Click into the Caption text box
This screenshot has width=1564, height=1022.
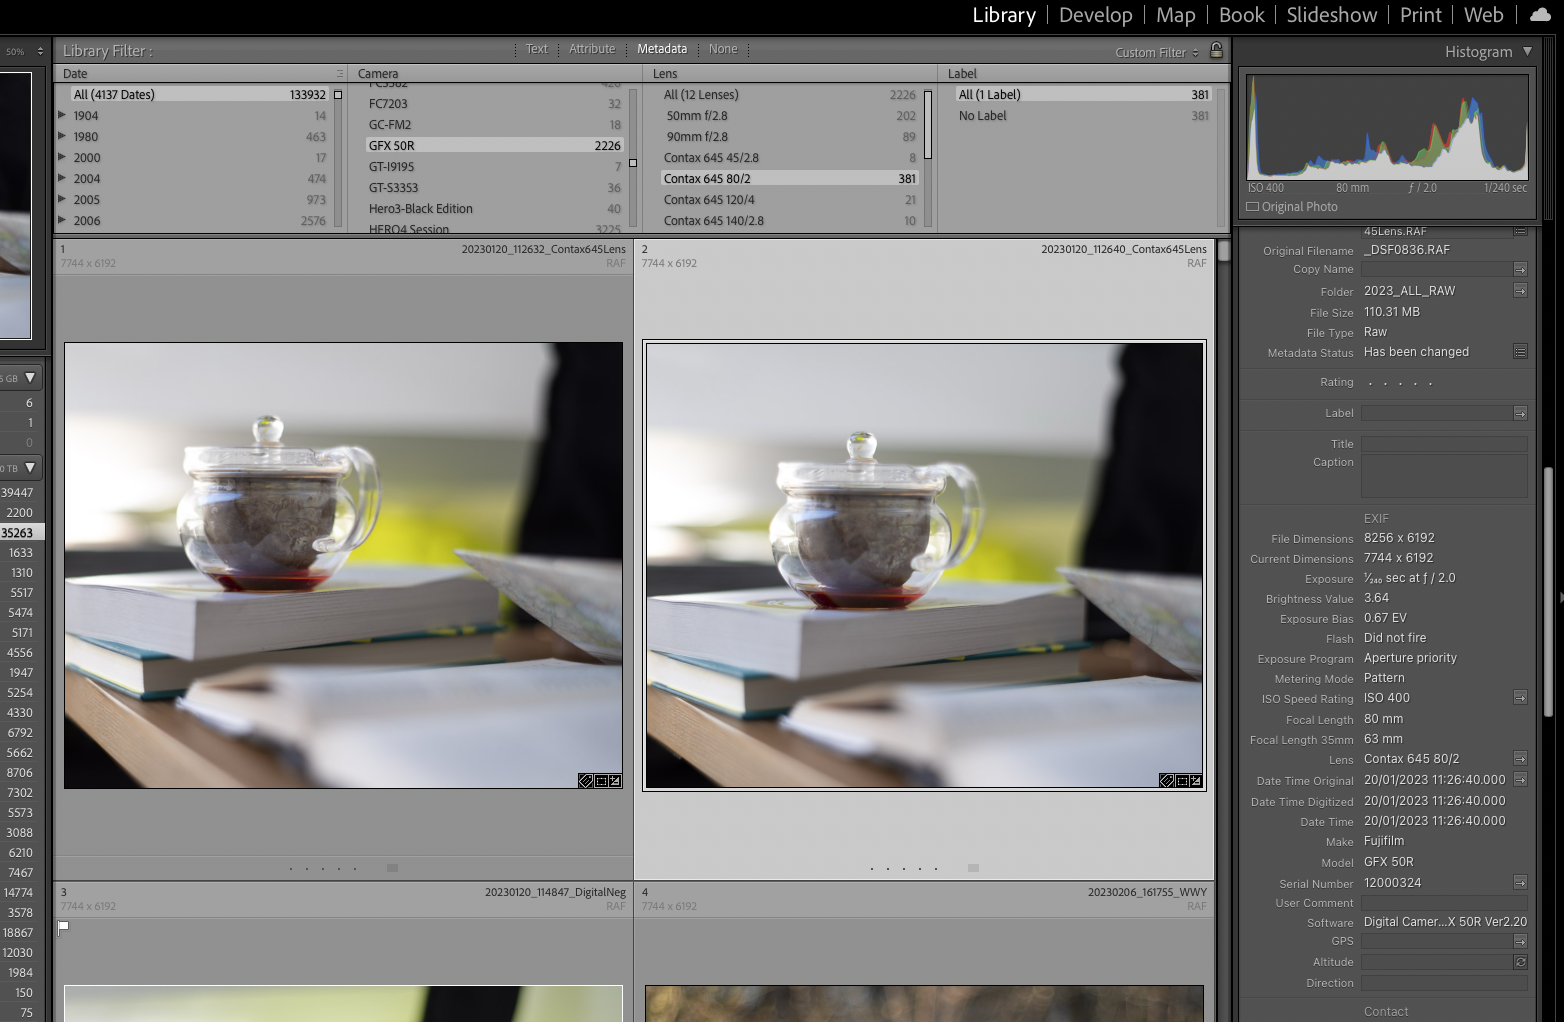point(1444,476)
